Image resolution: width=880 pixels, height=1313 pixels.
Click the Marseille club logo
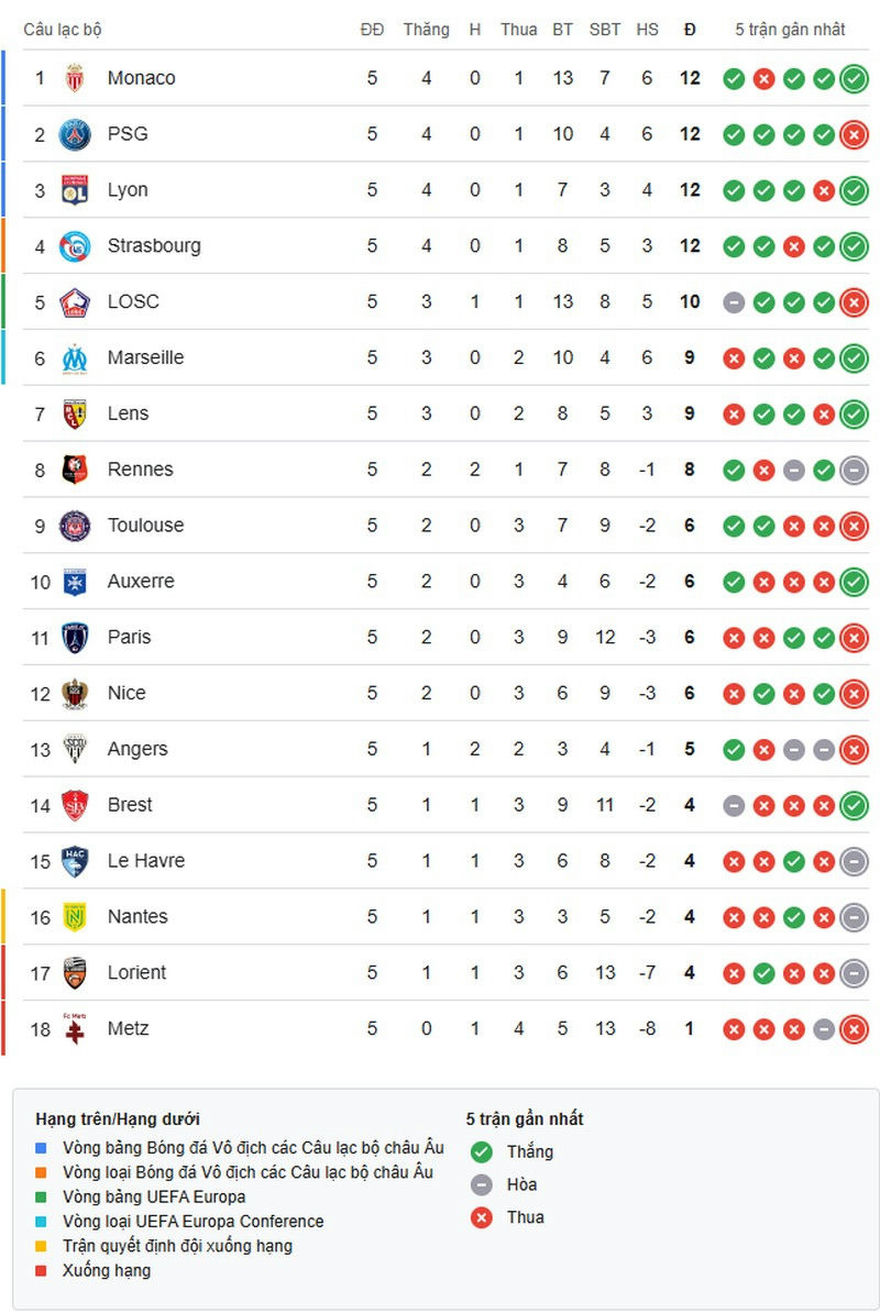75,358
